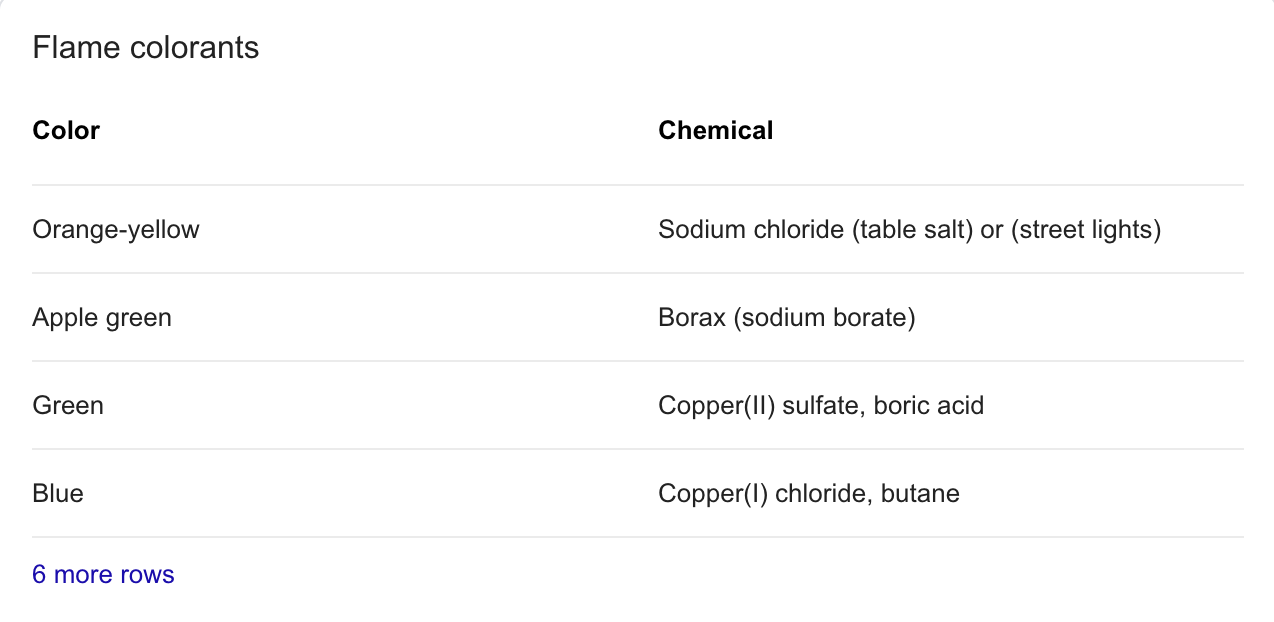
Task: Click the text "(street lights)"
Action: [x=1085, y=230]
